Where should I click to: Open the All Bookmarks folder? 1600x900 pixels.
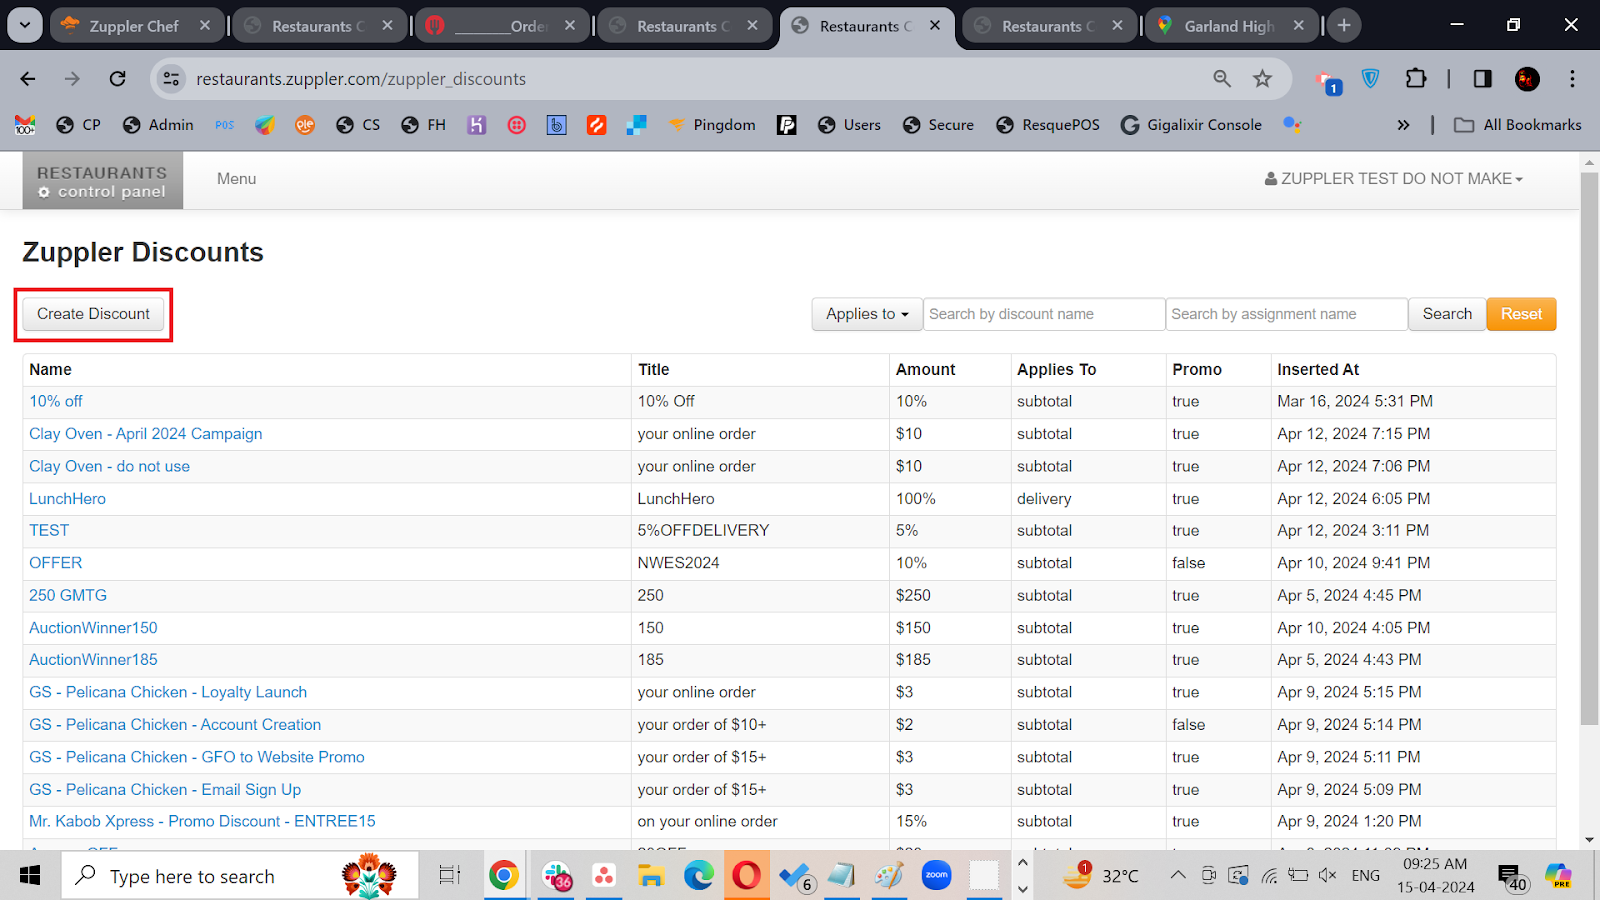click(1518, 125)
